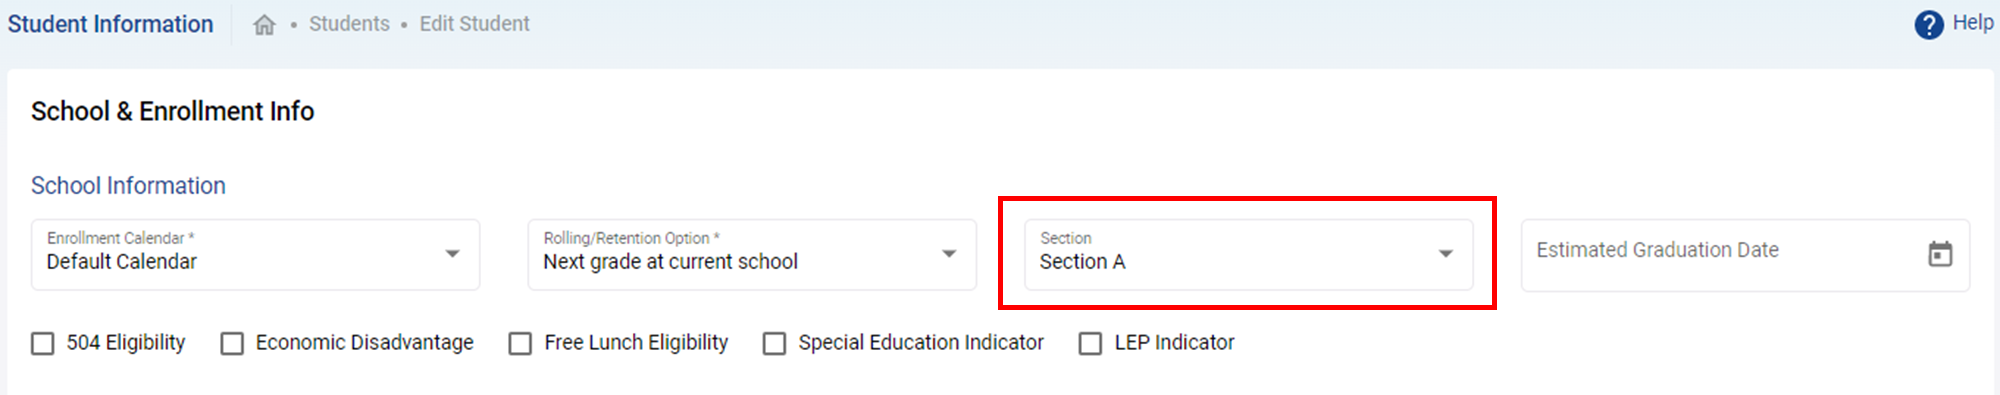Click the Help text link
The height and width of the screenshot is (395, 2000).
click(1973, 23)
